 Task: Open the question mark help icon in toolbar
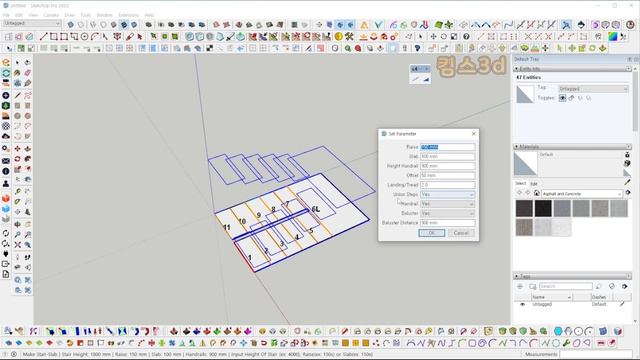[x=466, y=37]
